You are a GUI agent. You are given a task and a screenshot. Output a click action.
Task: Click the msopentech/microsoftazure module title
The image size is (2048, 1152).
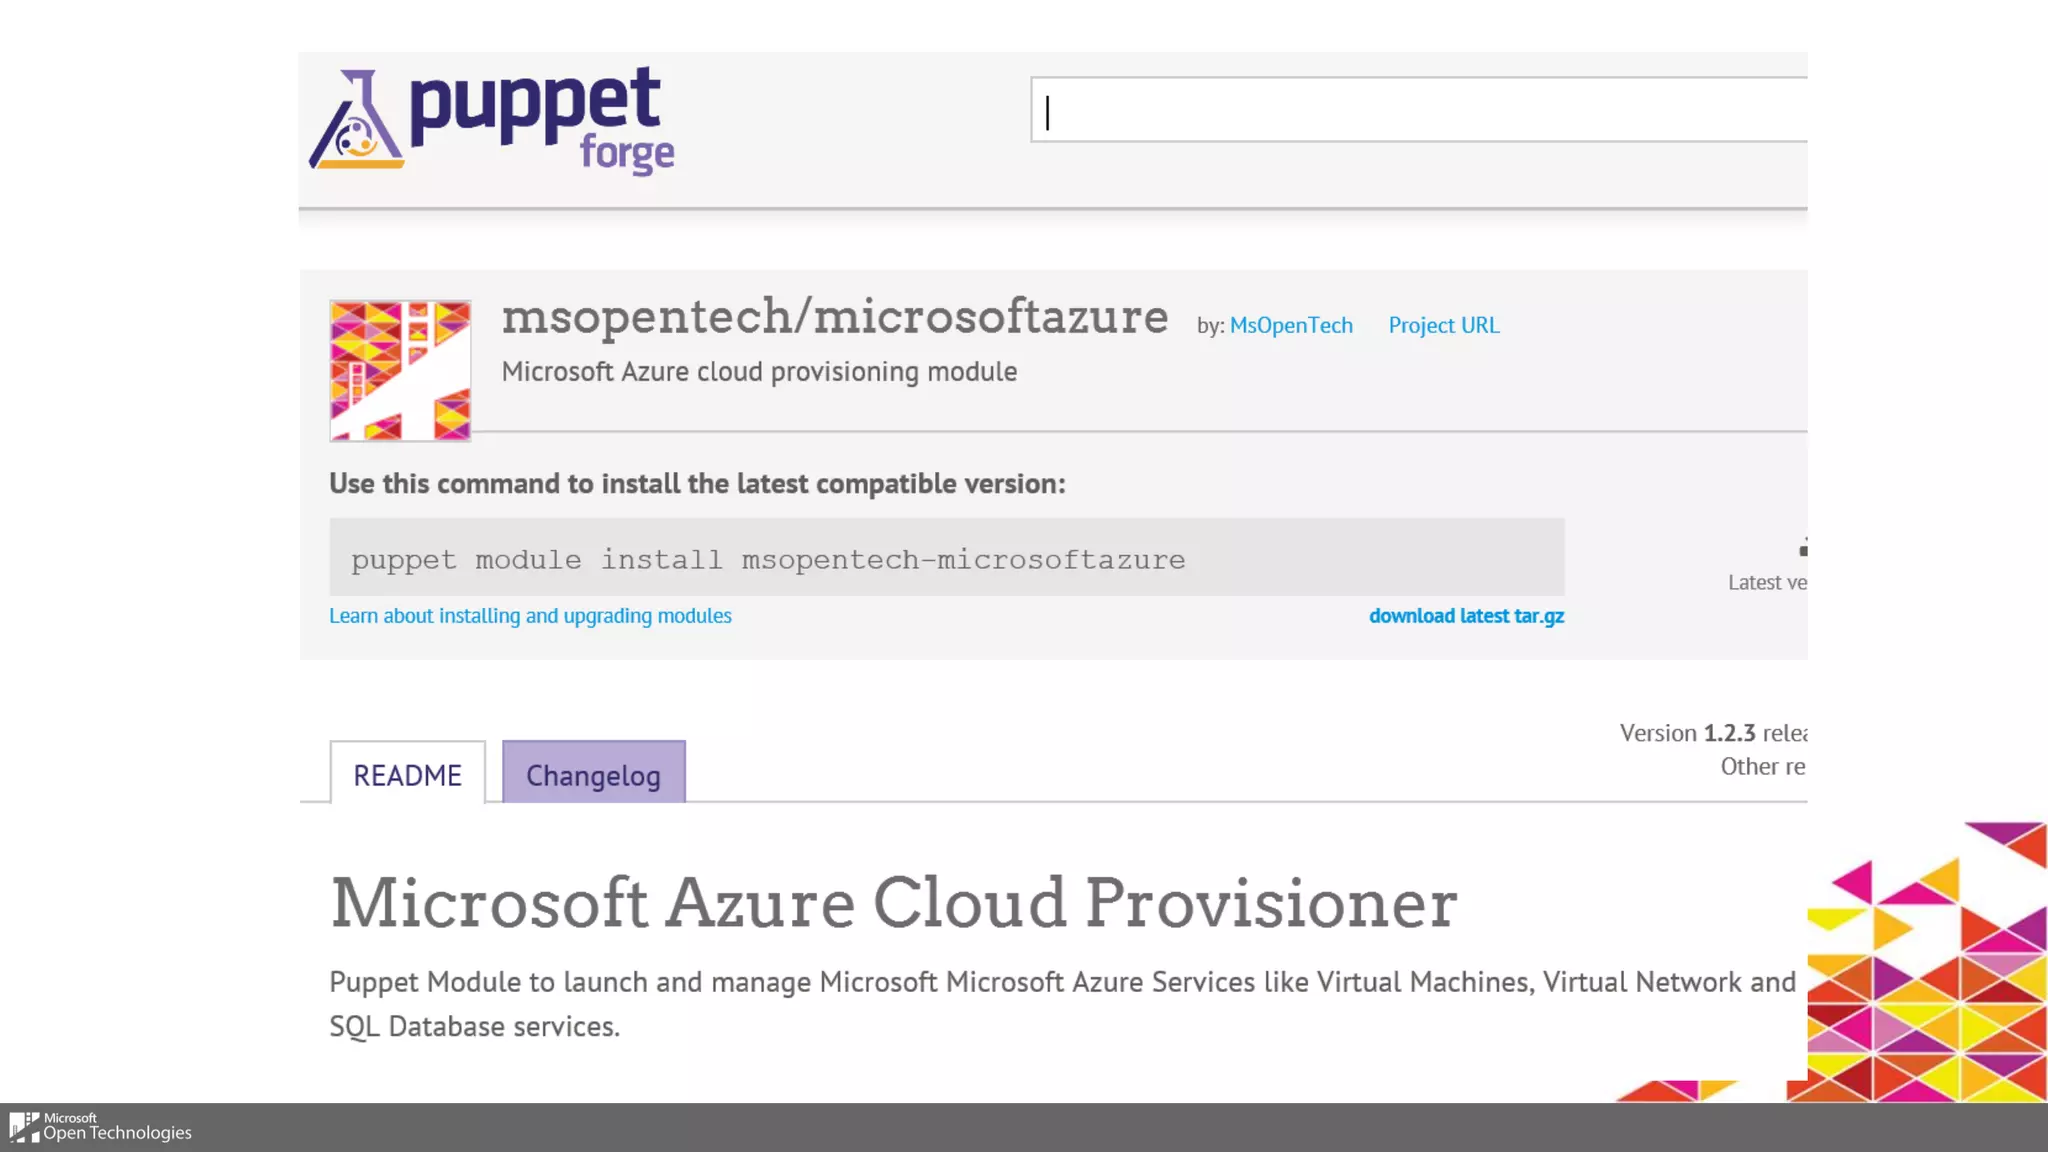pyautogui.click(x=834, y=317)
